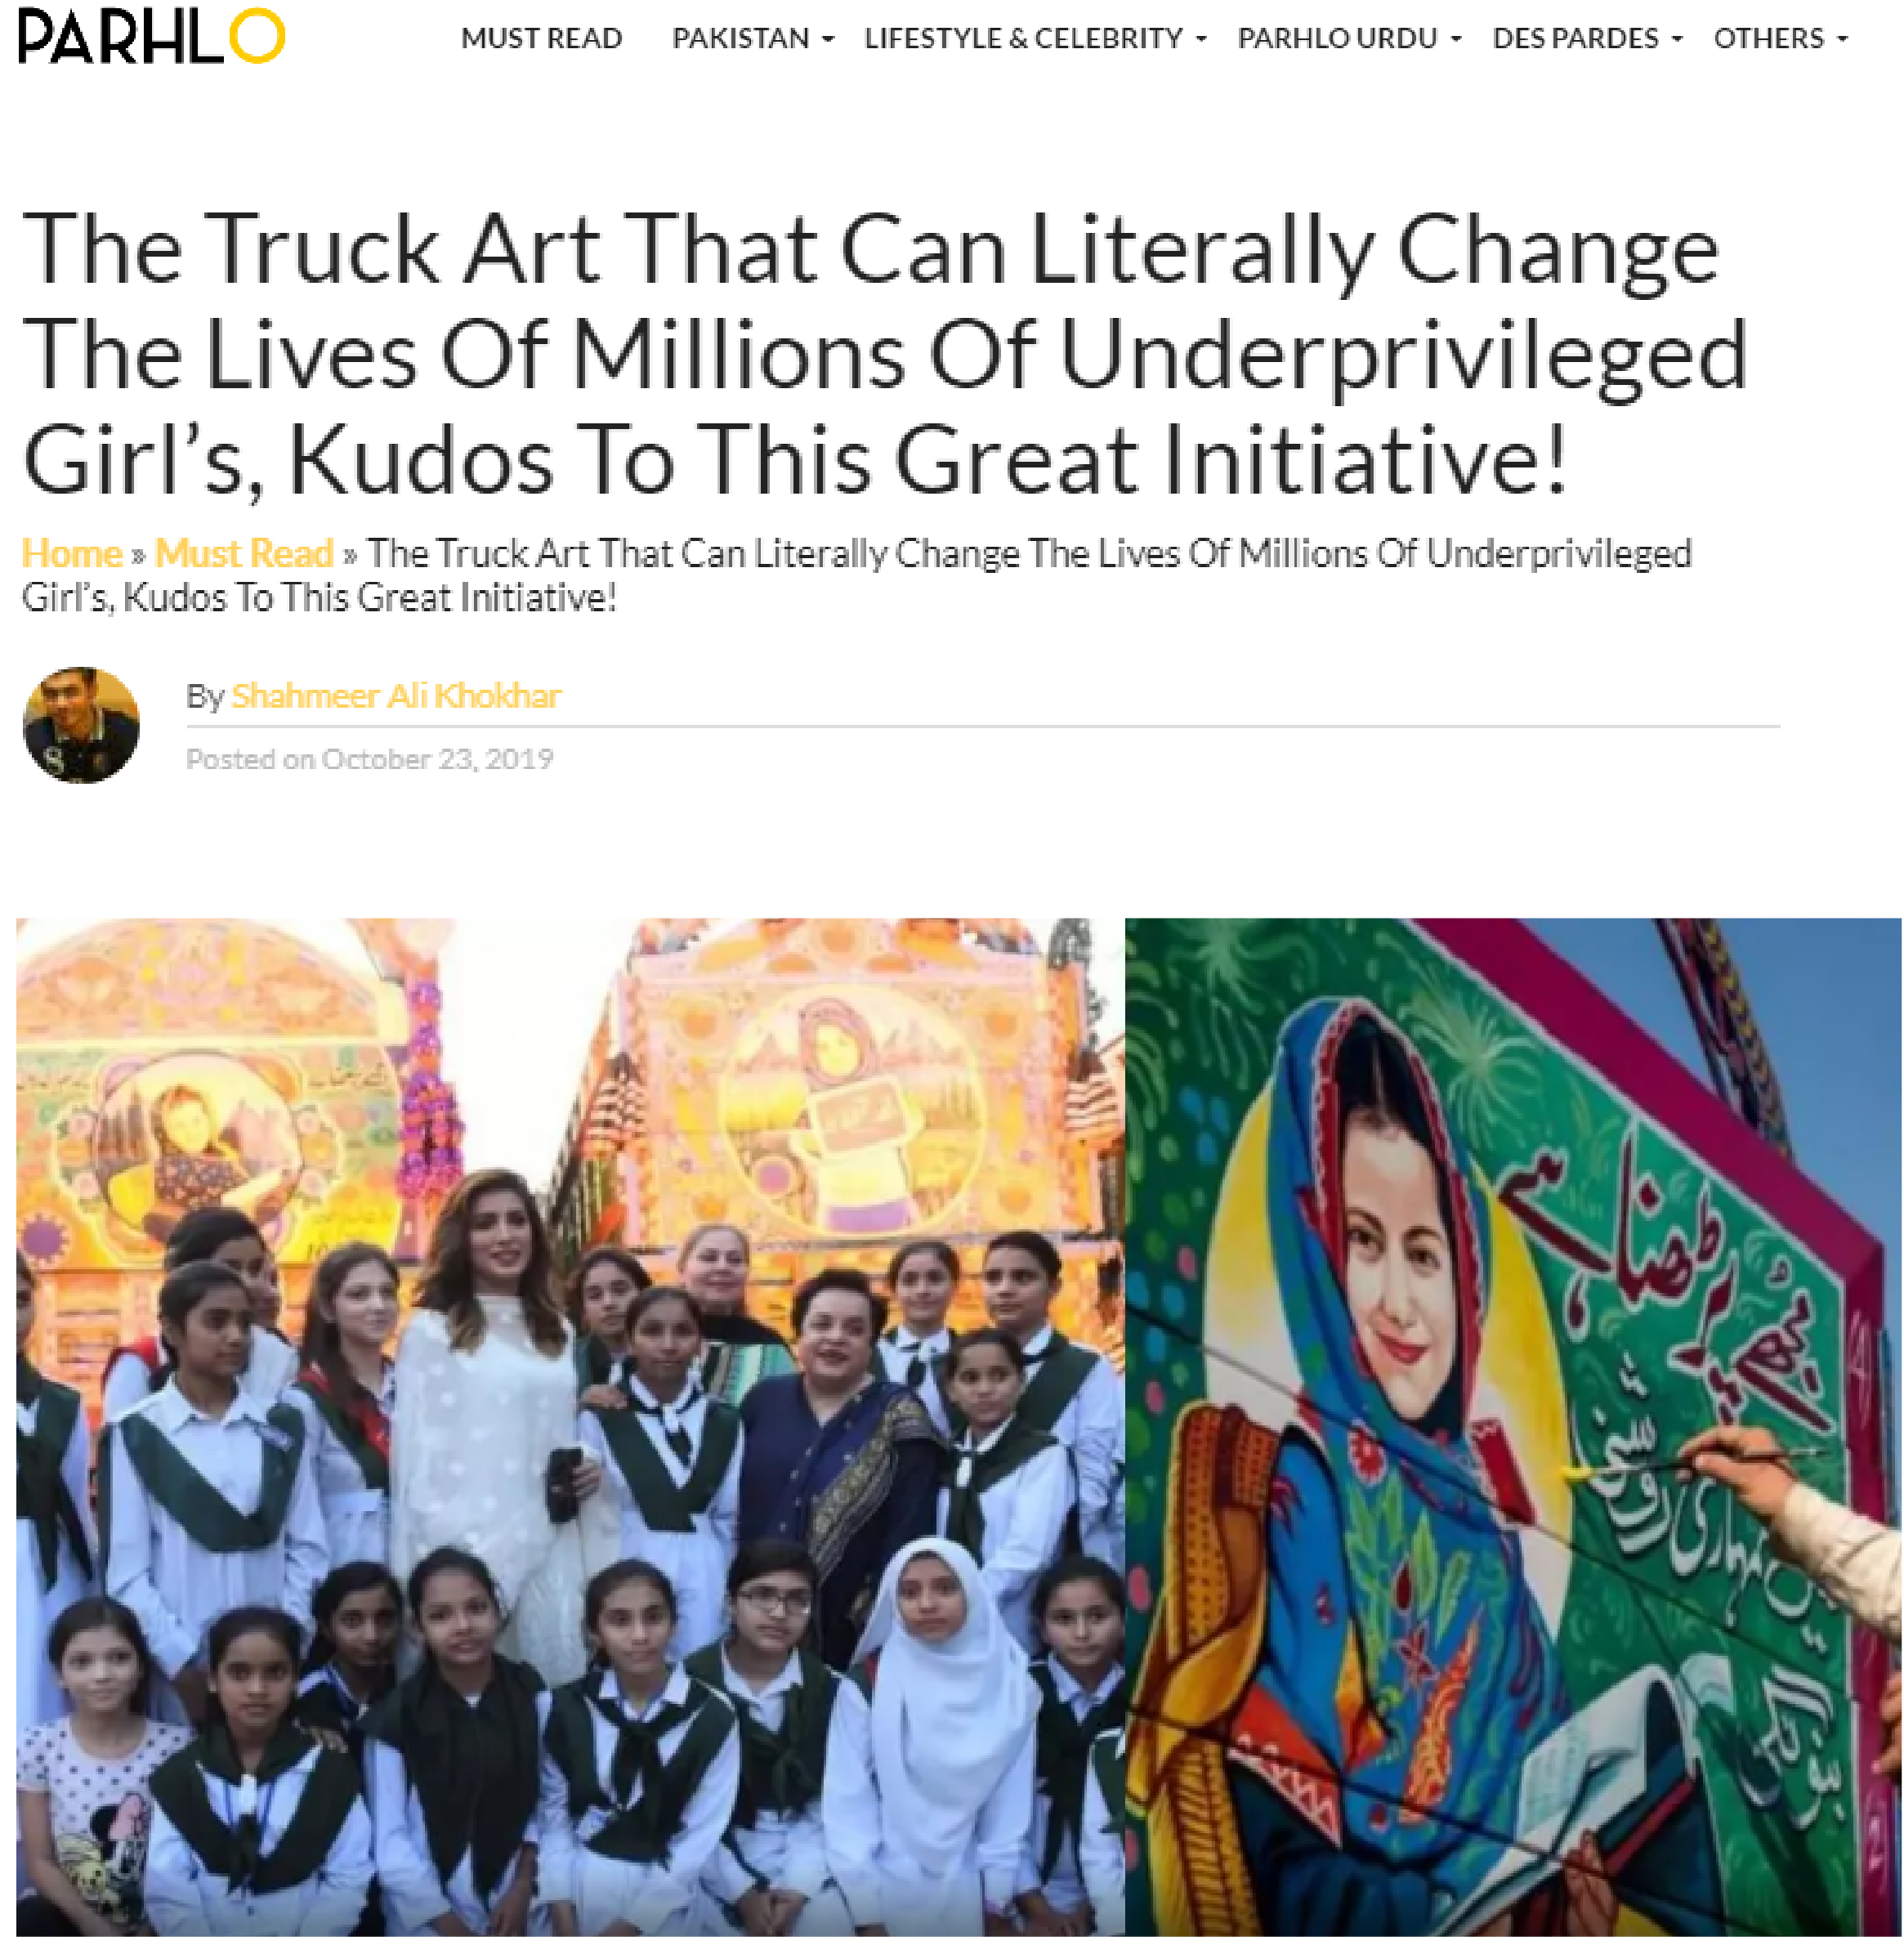Viewport: 1904px width, 1941px height.
Task: Open the schoolgirls group photo
Action: pos(570,1427)
